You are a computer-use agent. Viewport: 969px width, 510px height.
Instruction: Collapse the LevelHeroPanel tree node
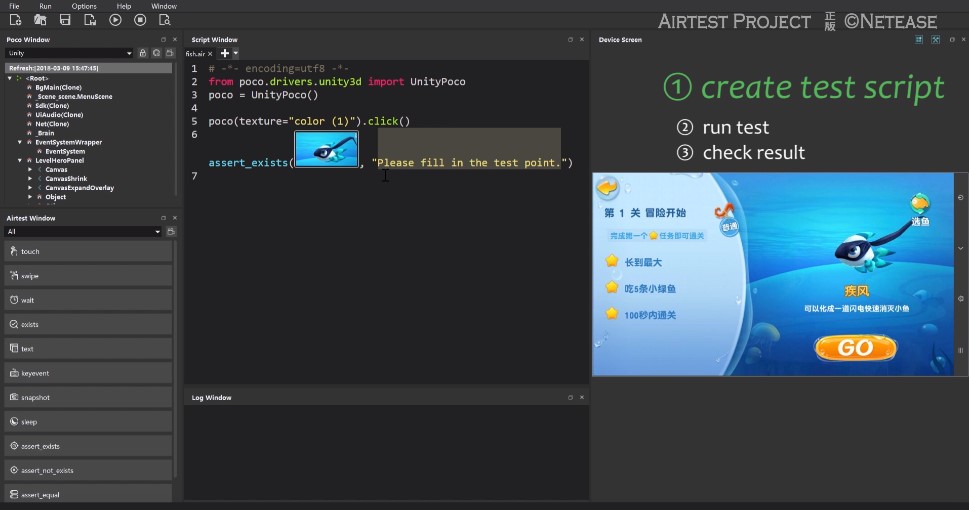[x=20, y=160]
